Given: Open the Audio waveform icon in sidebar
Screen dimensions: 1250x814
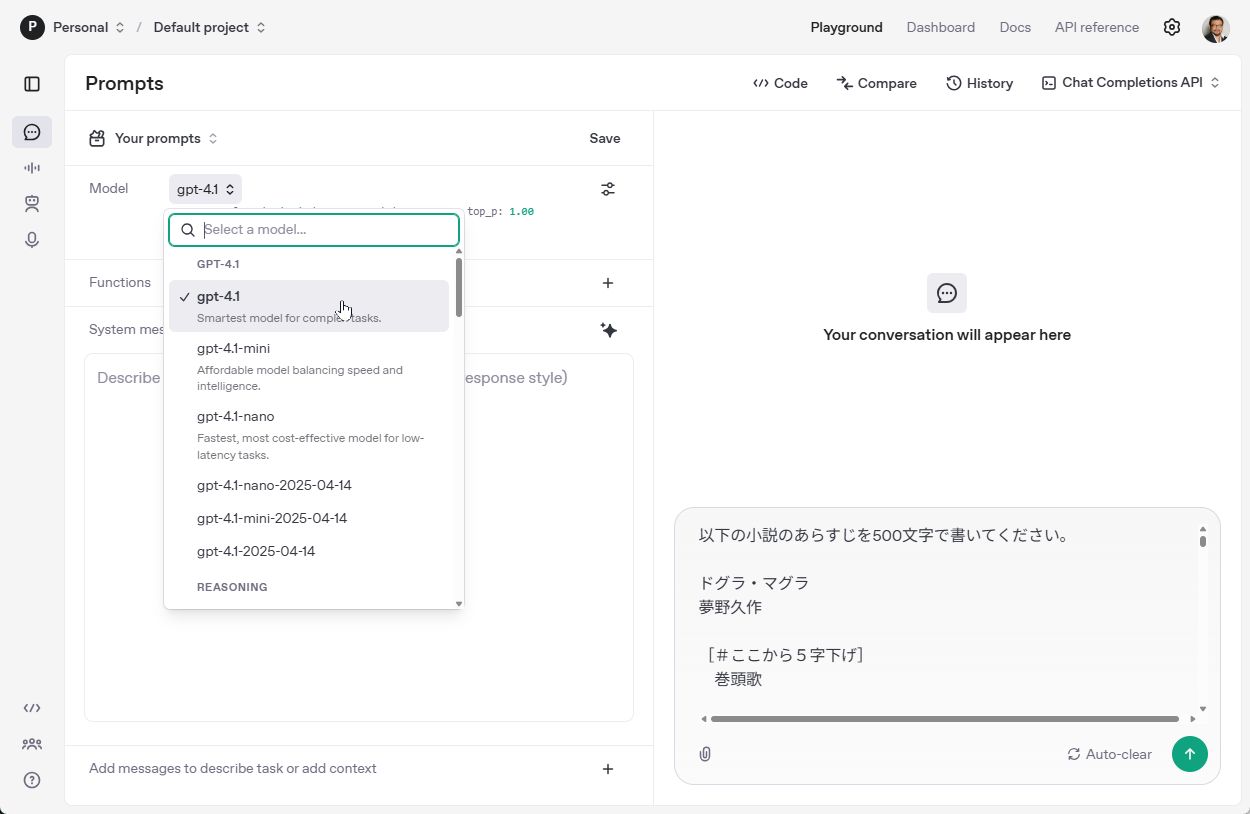Looking at the screenshot, I should tap(32, 168).
